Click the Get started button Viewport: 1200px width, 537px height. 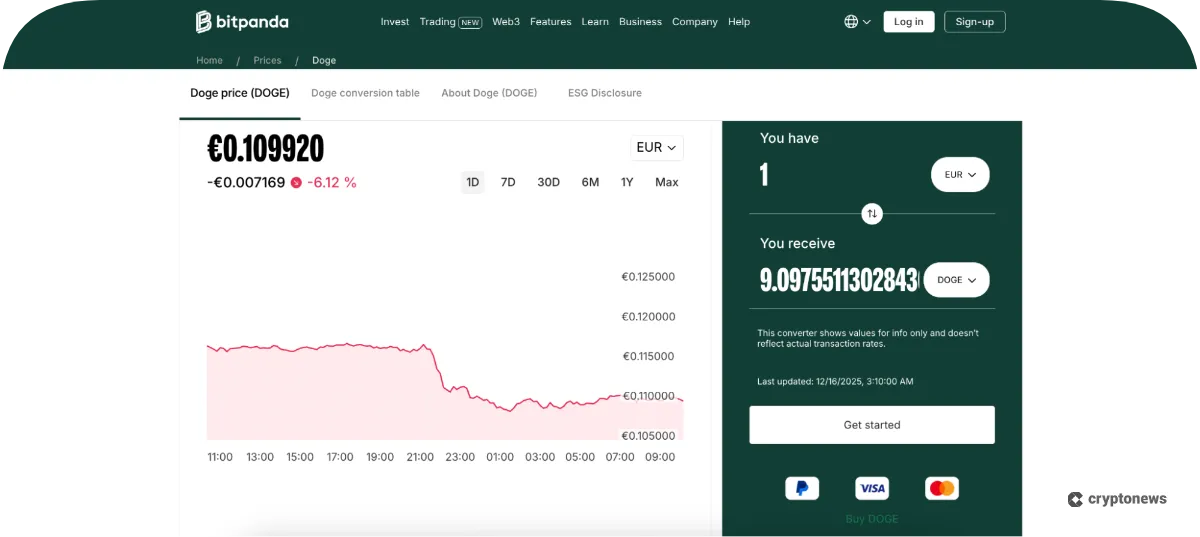tap(872, 425)
